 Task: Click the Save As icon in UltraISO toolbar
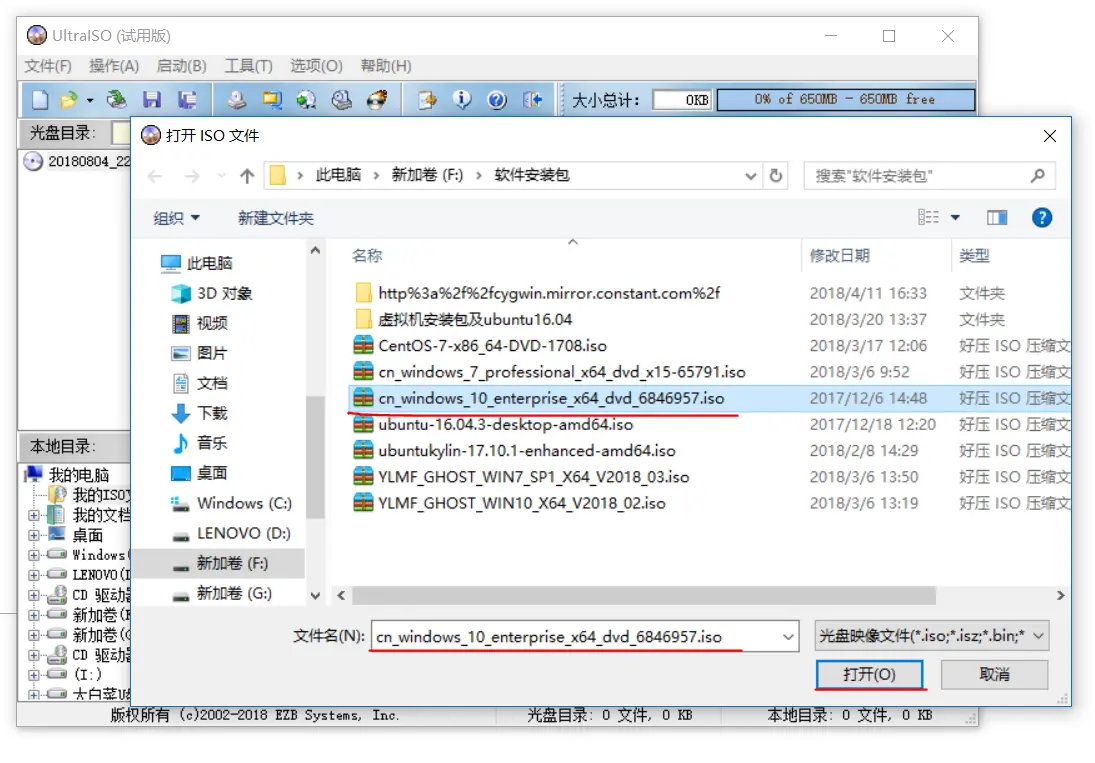[x=186, y=100]
